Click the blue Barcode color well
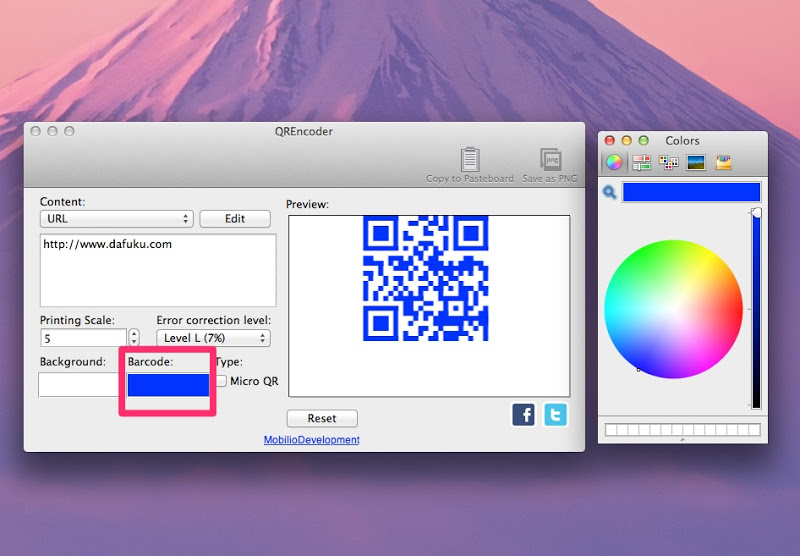Image resolution: width=800 pixels, height=556 pixels. pyautogui.click(x=168, y=385)
